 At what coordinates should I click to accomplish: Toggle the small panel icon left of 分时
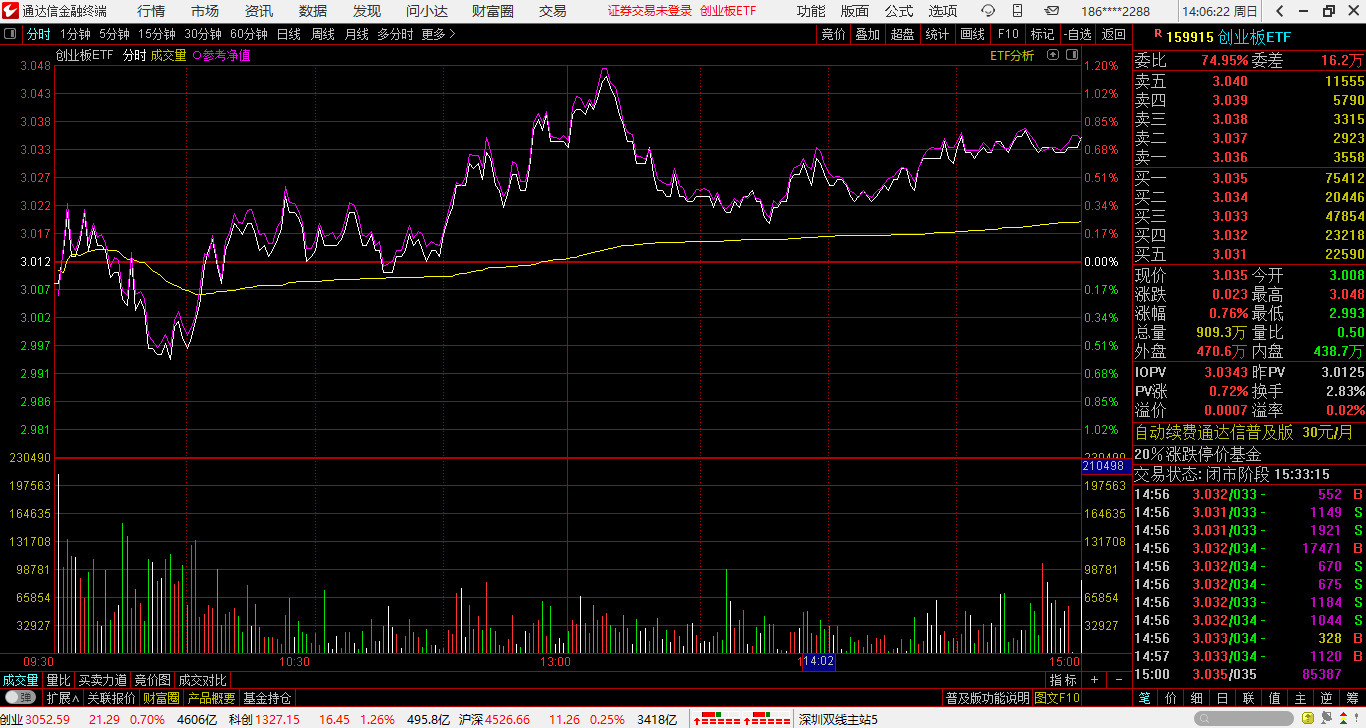[x=10, y=34]
